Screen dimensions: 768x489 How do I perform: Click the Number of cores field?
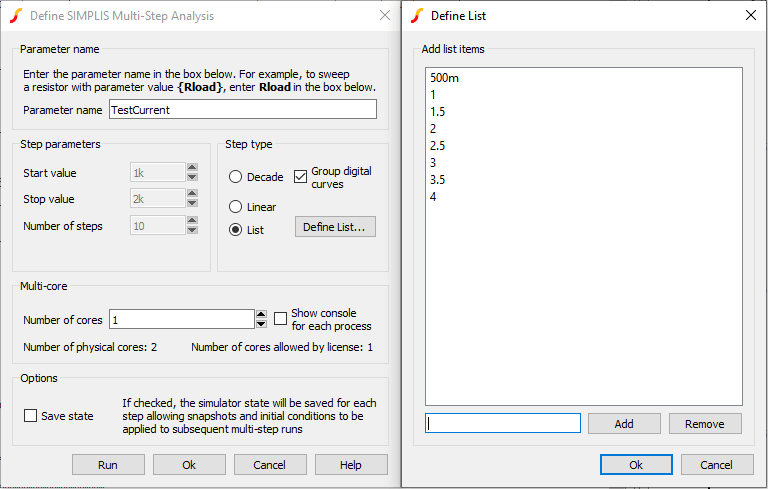182,319
